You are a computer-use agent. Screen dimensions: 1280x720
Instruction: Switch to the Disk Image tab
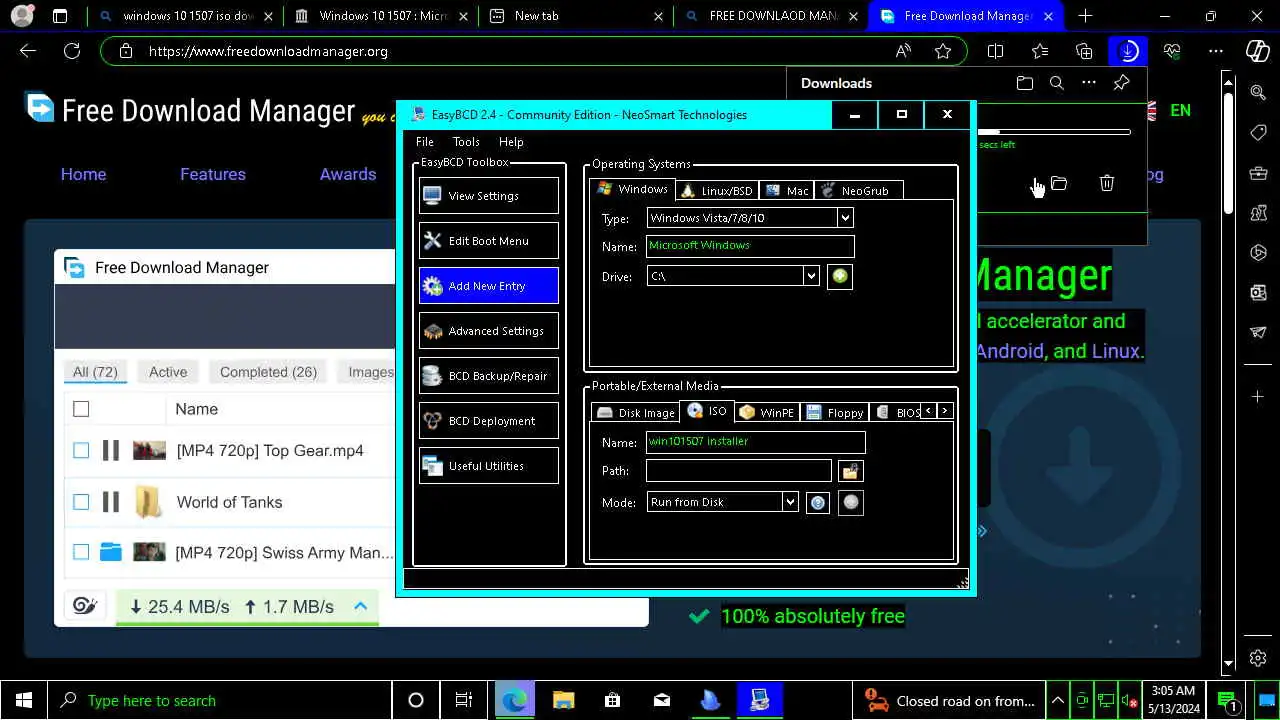[636, 412]
